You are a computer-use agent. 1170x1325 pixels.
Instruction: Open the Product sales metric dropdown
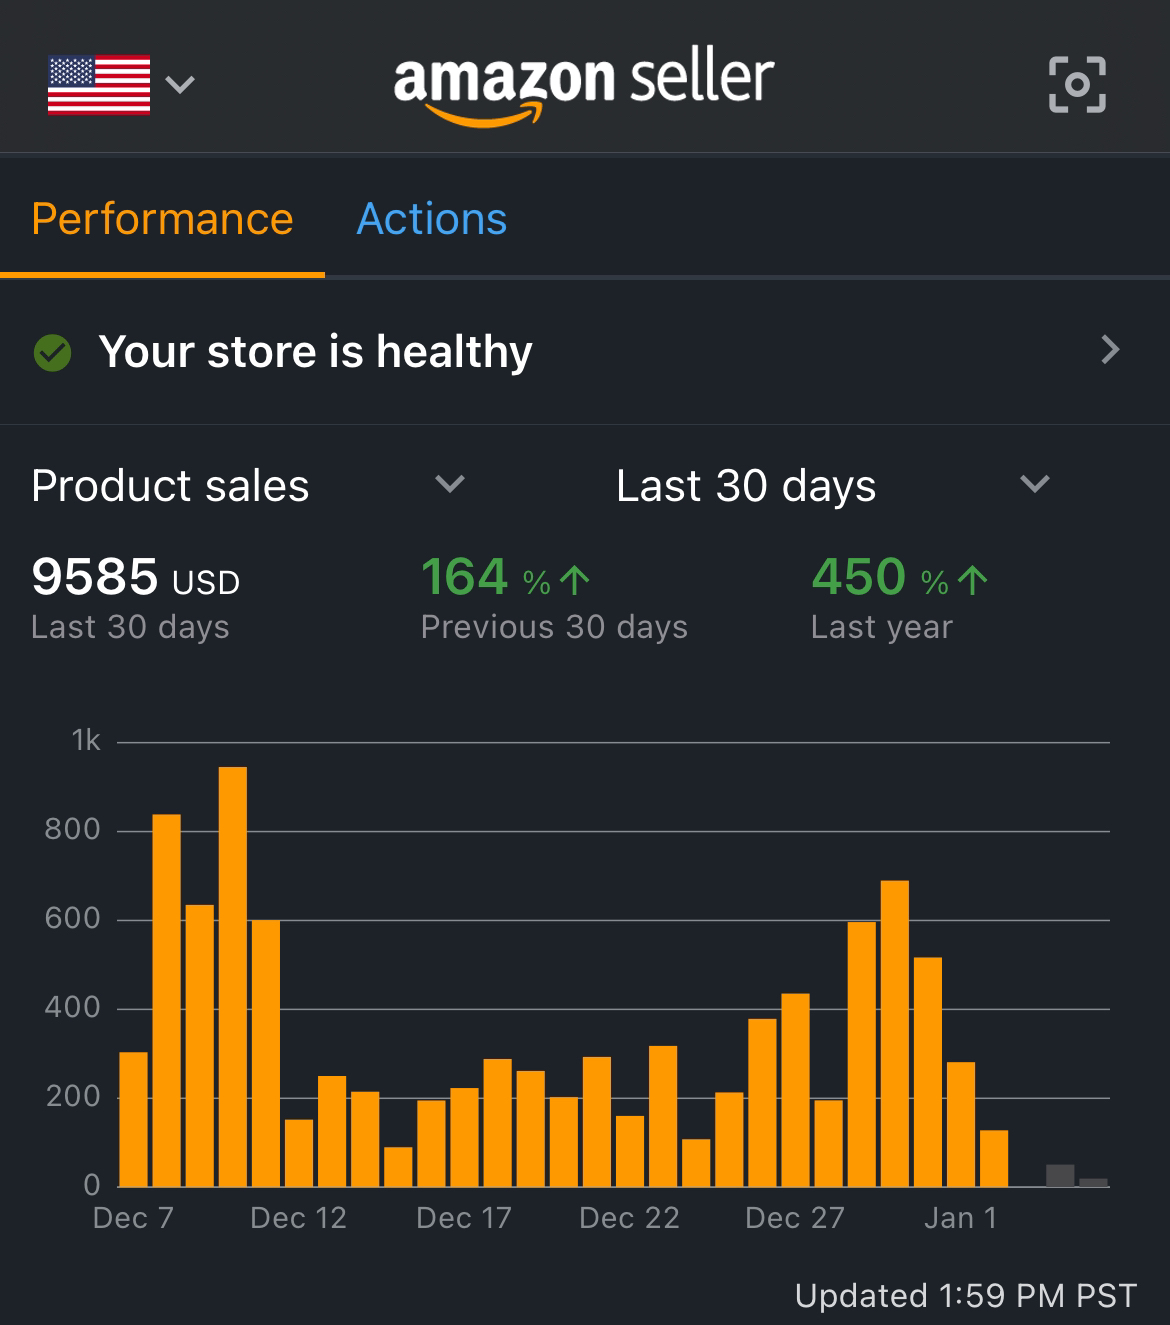248,486
